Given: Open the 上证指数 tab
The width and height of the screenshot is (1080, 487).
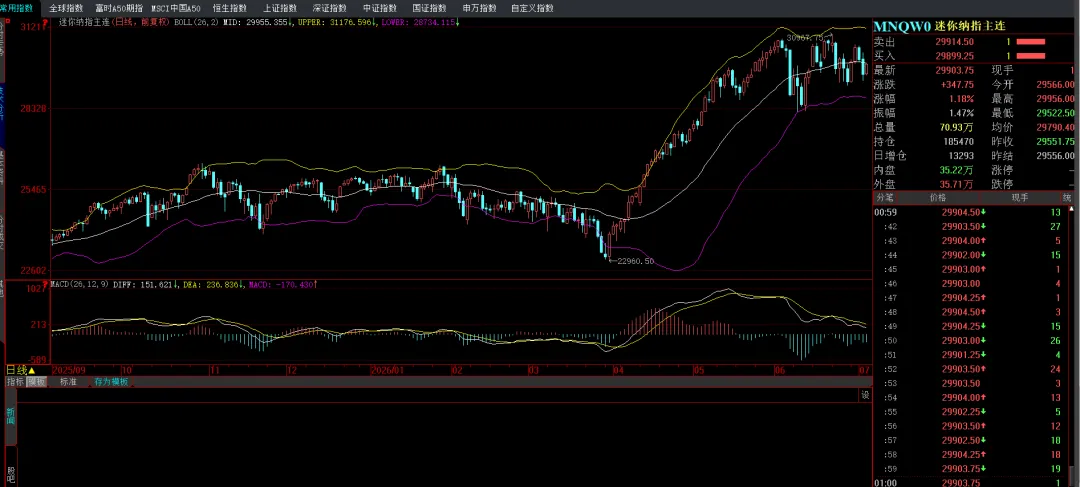Looking at the screenshot, I should [x=280, y=8].
